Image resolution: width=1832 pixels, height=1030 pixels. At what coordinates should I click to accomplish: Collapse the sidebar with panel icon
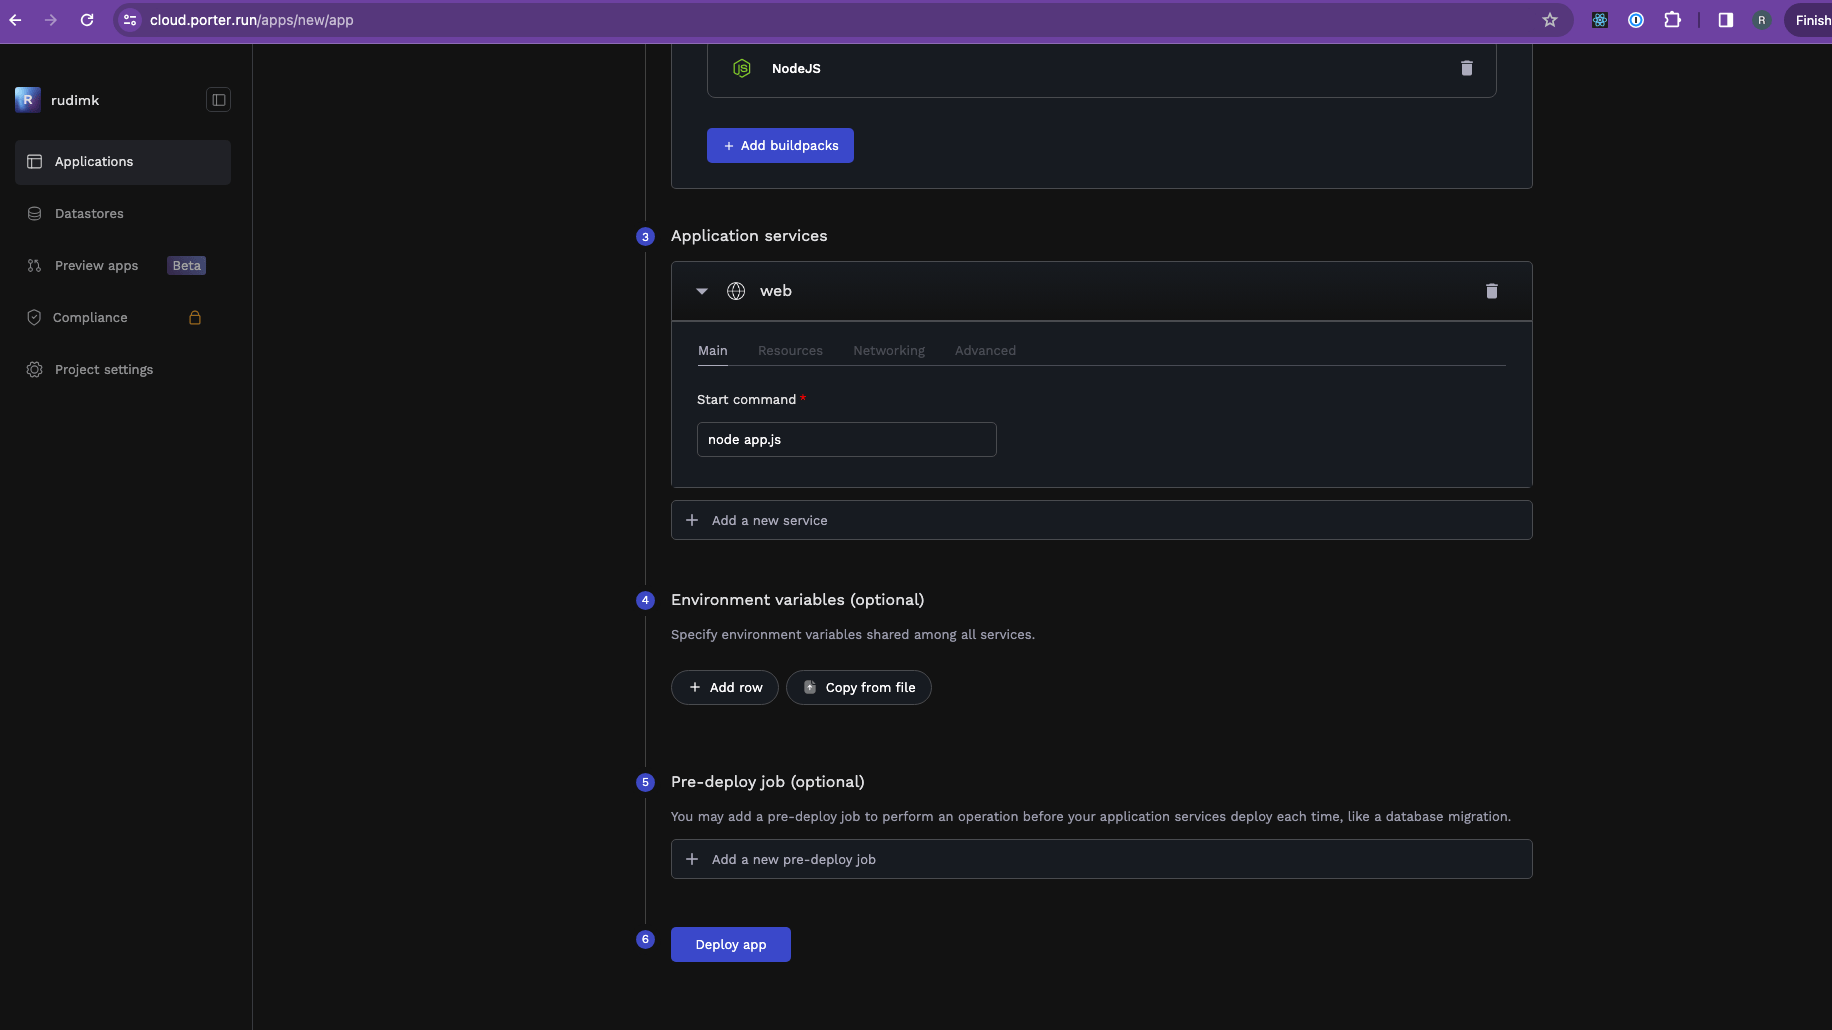(218, 100)
